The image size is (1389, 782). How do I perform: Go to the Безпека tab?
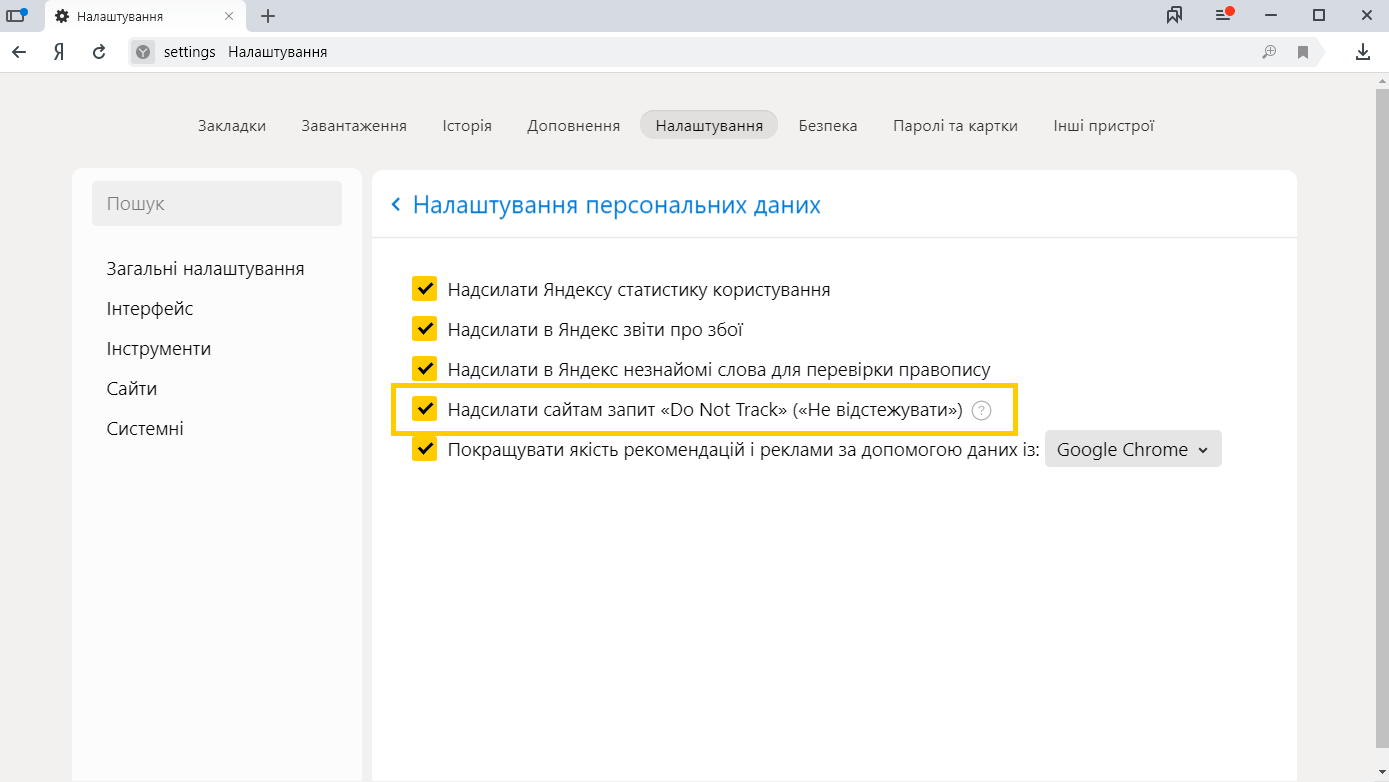[828, 125]
